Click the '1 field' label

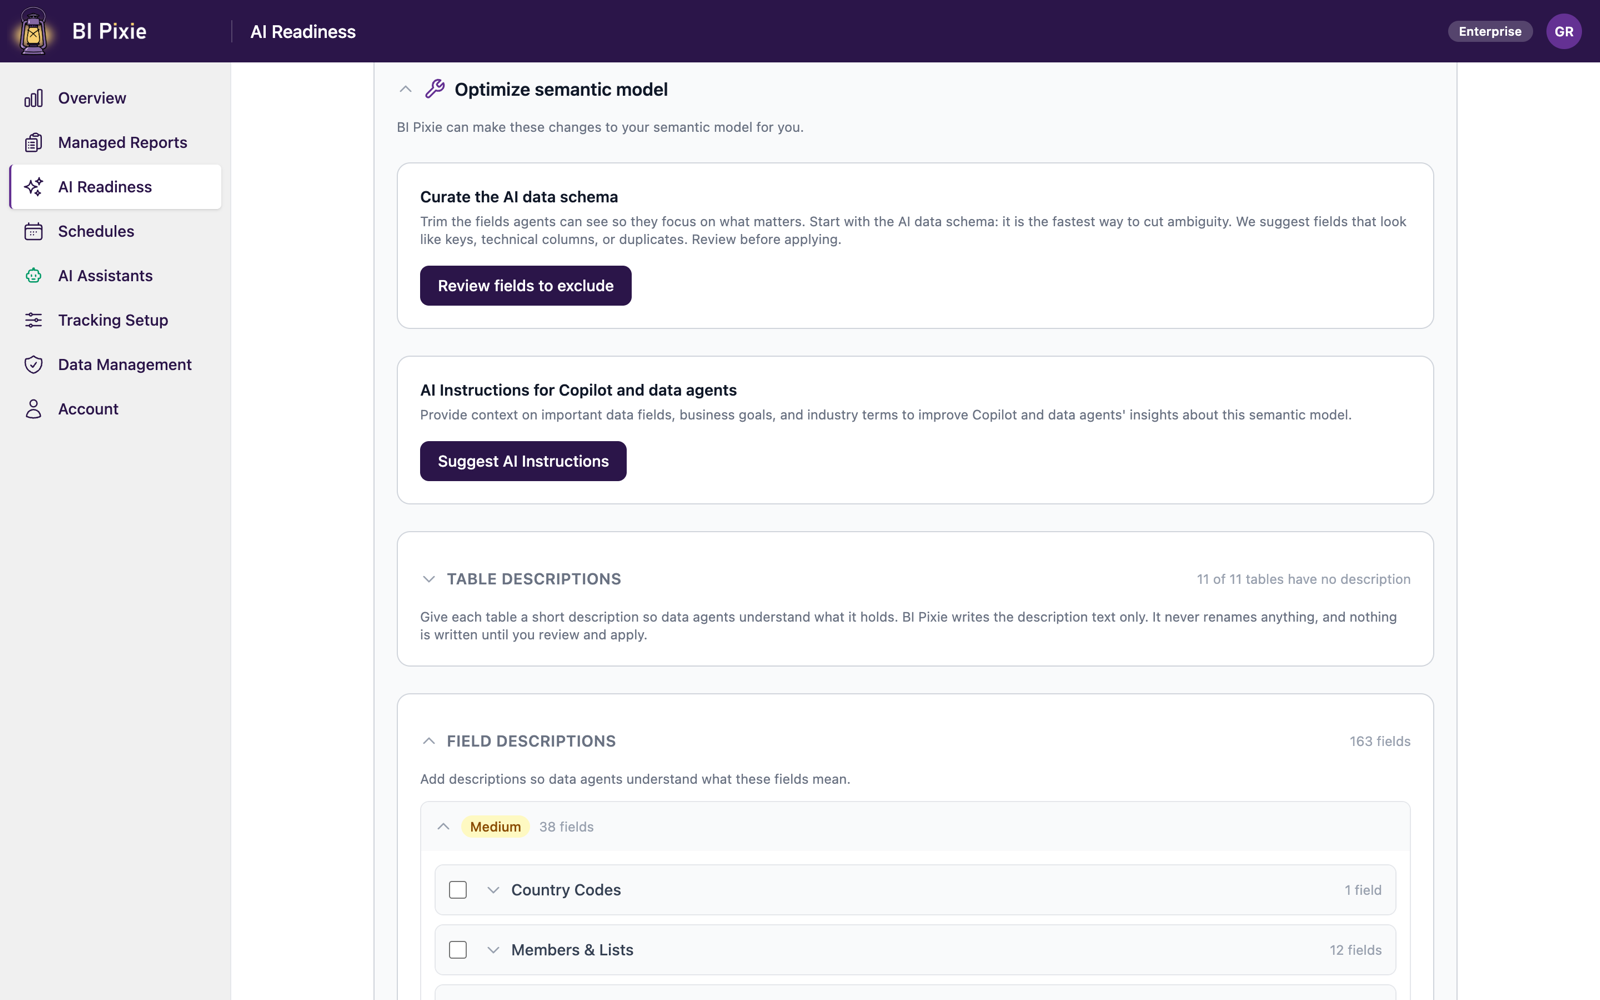[1363, 890]
